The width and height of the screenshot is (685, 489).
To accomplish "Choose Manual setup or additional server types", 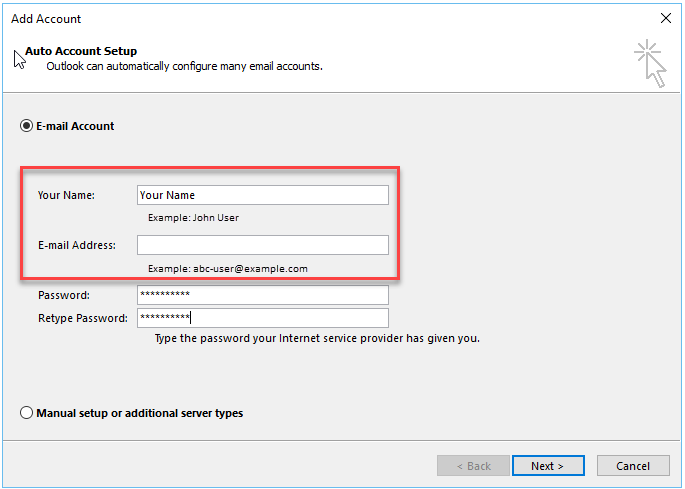I will tap(26, 412).
